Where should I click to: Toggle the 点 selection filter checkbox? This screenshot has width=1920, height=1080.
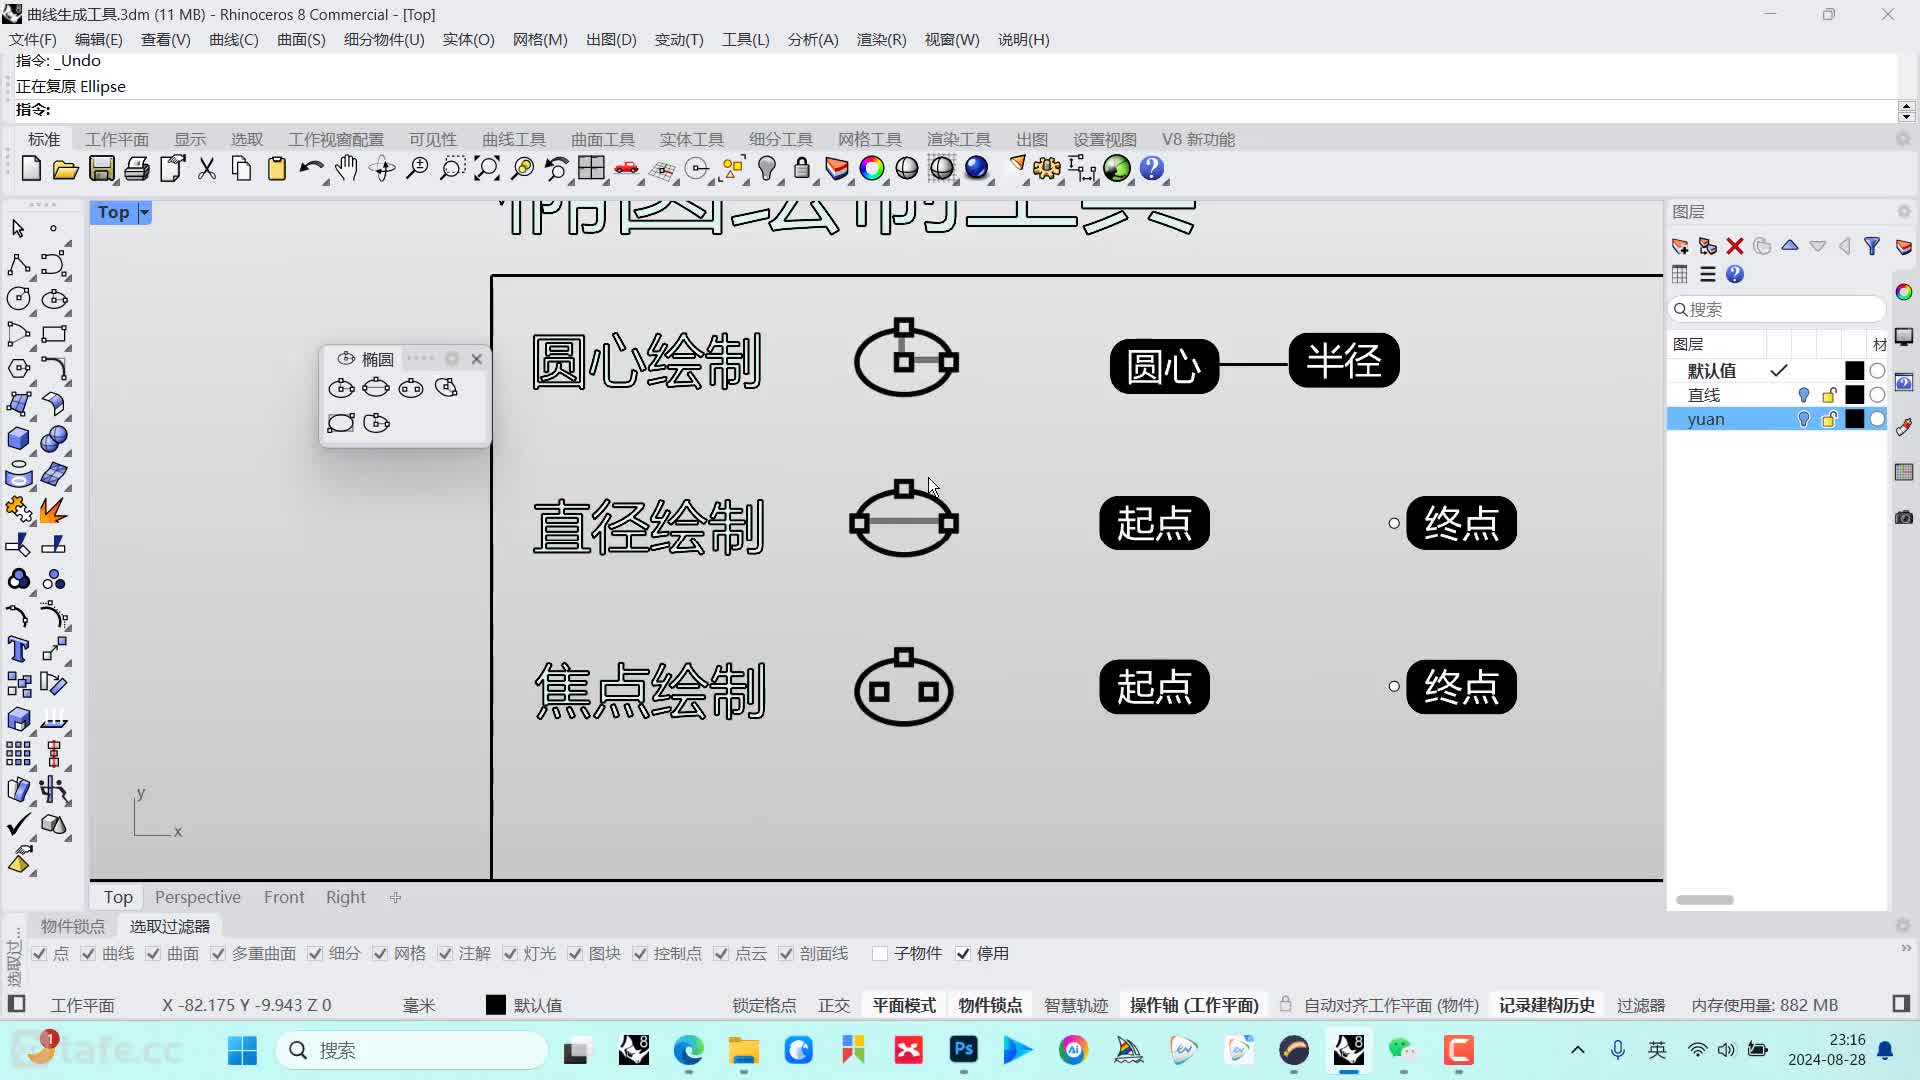pyautogui.click(x=39, y=954)
